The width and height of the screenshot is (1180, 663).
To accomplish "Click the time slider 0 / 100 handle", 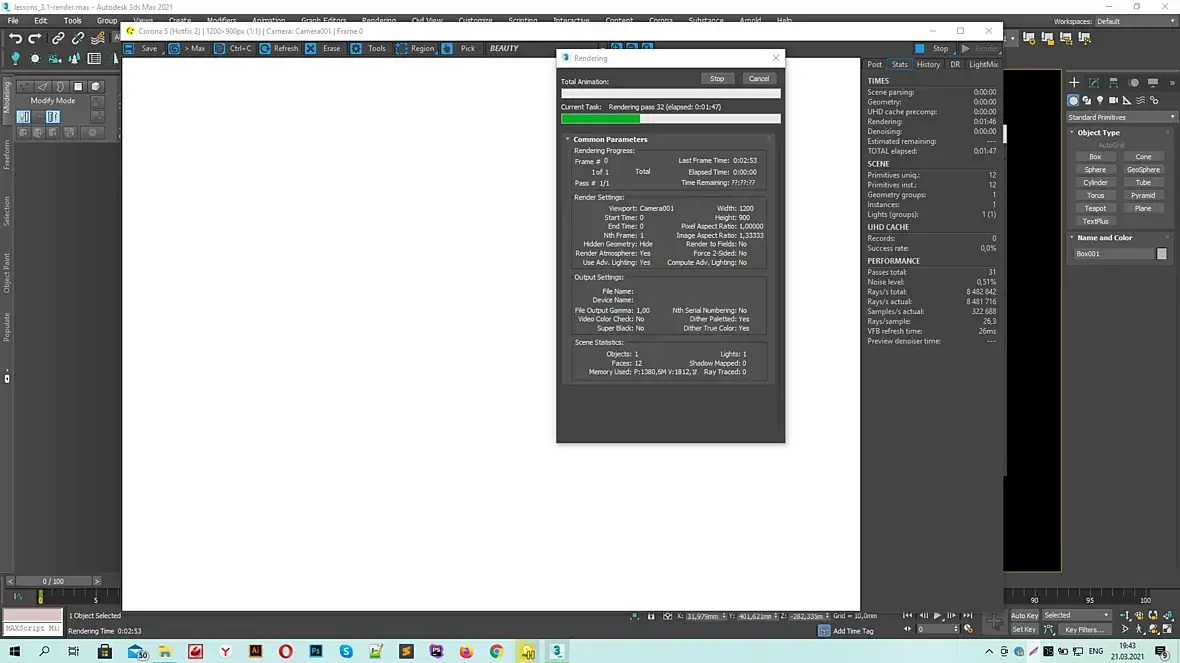I will 53,581.
